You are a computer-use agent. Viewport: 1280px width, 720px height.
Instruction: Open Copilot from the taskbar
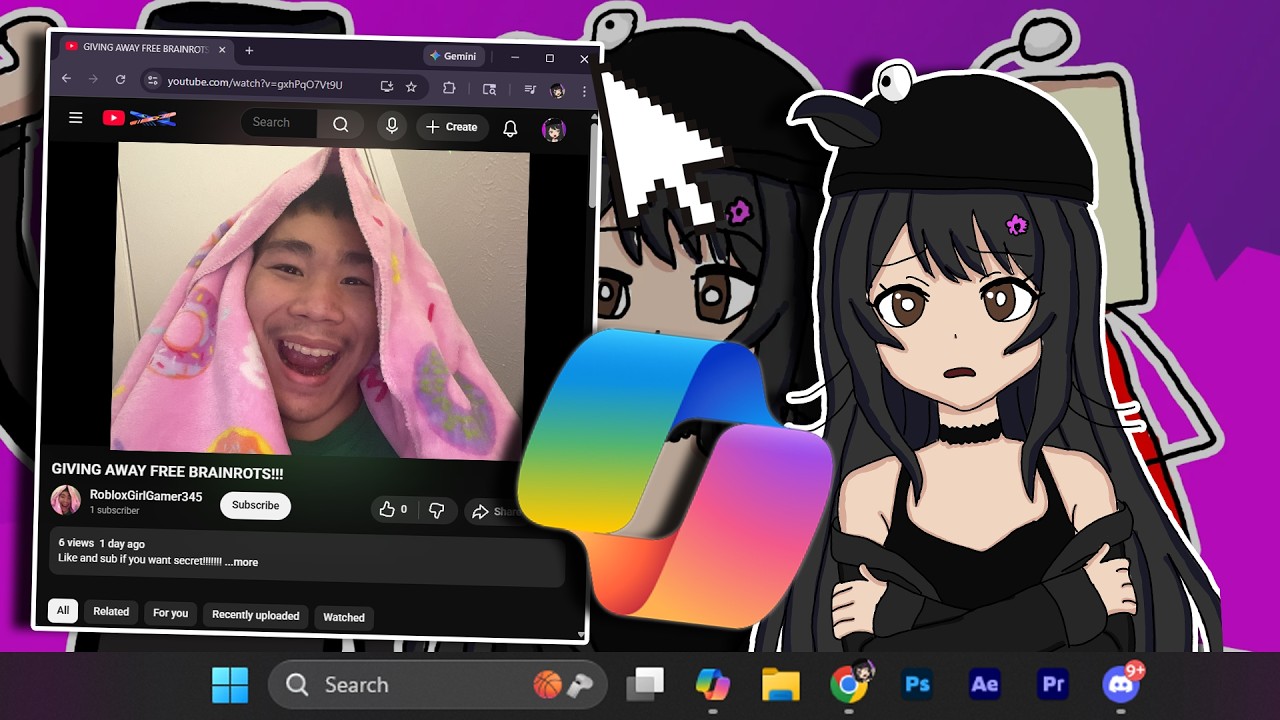[x=713, y=685]
